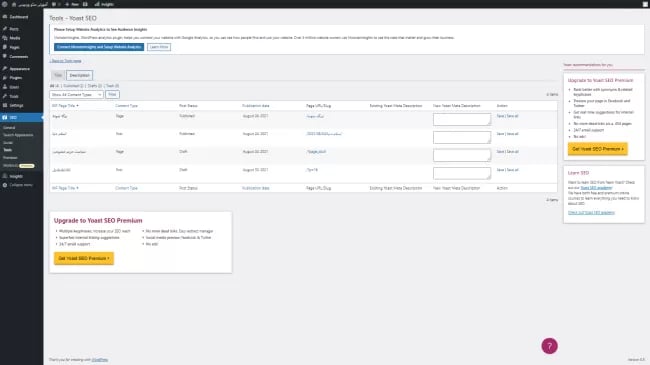Viewport: 650px width, 365px height.
Task: Open the Show All Content Types dropdown
Action: coord(76,95)
